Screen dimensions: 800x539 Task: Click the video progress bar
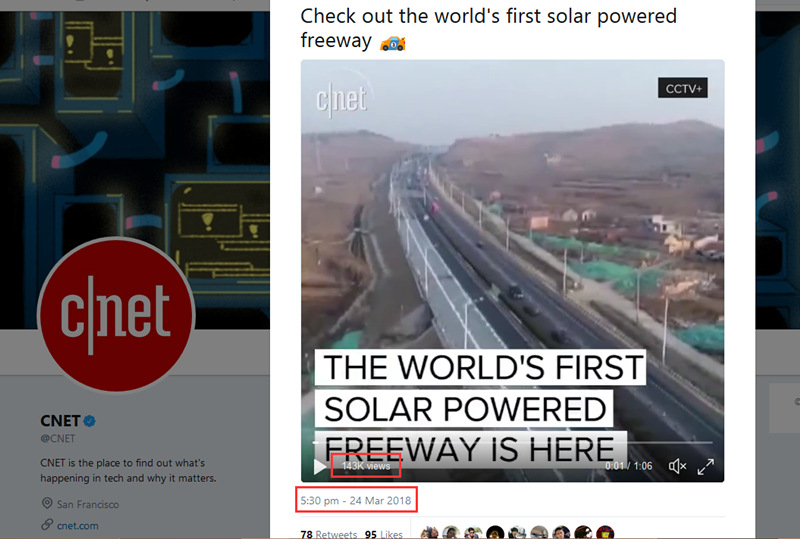(513, 442)
